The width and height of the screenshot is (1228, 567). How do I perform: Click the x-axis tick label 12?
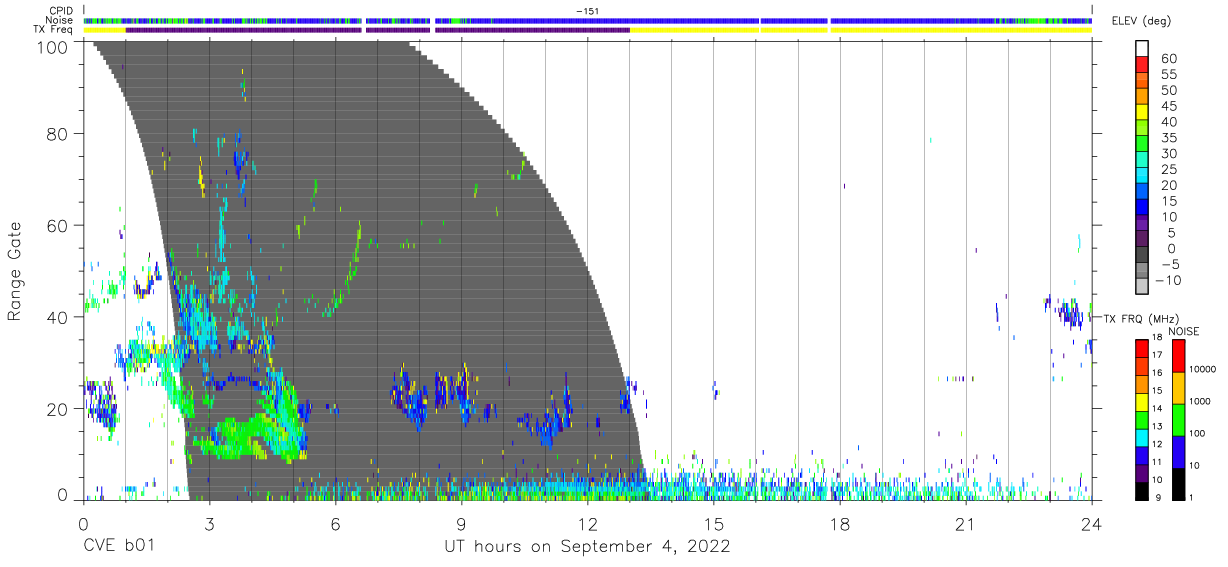click(x=587, y=523)
